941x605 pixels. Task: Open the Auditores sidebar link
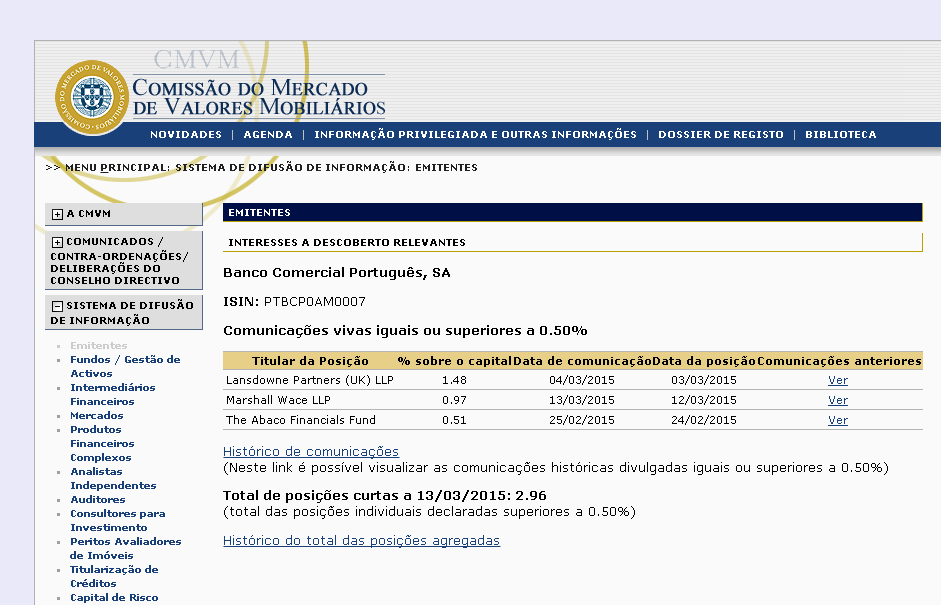pyautogui.click(x=98, y=499)
